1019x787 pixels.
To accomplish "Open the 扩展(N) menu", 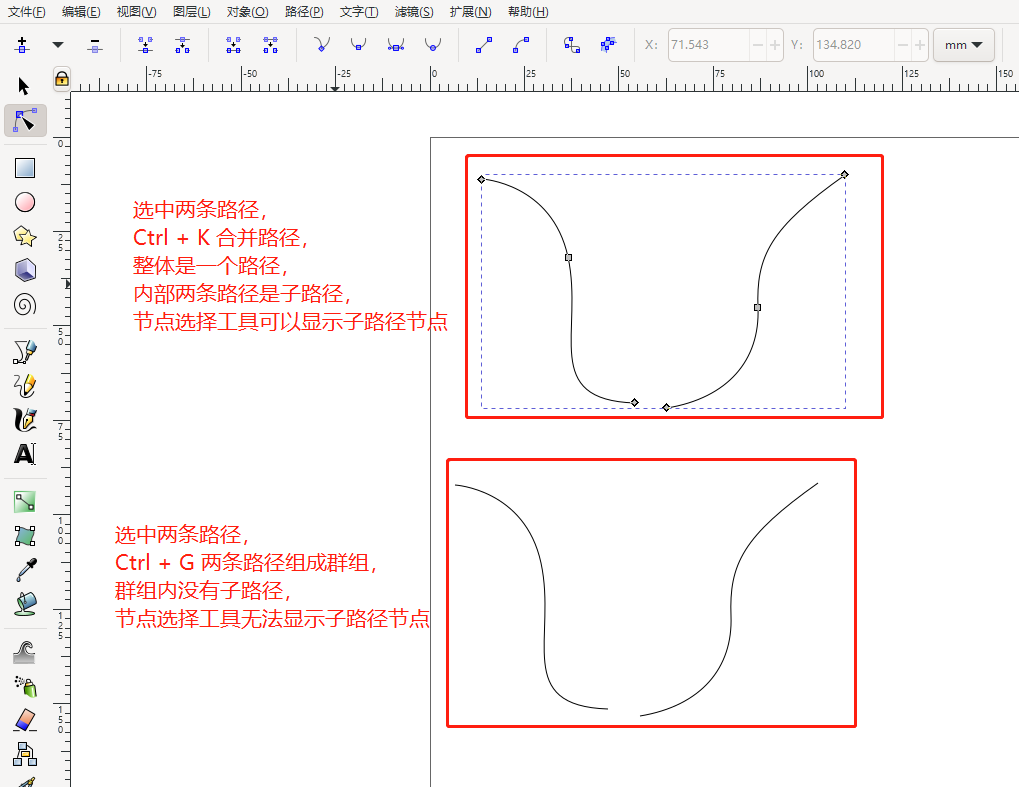I will tap(471, 12).
